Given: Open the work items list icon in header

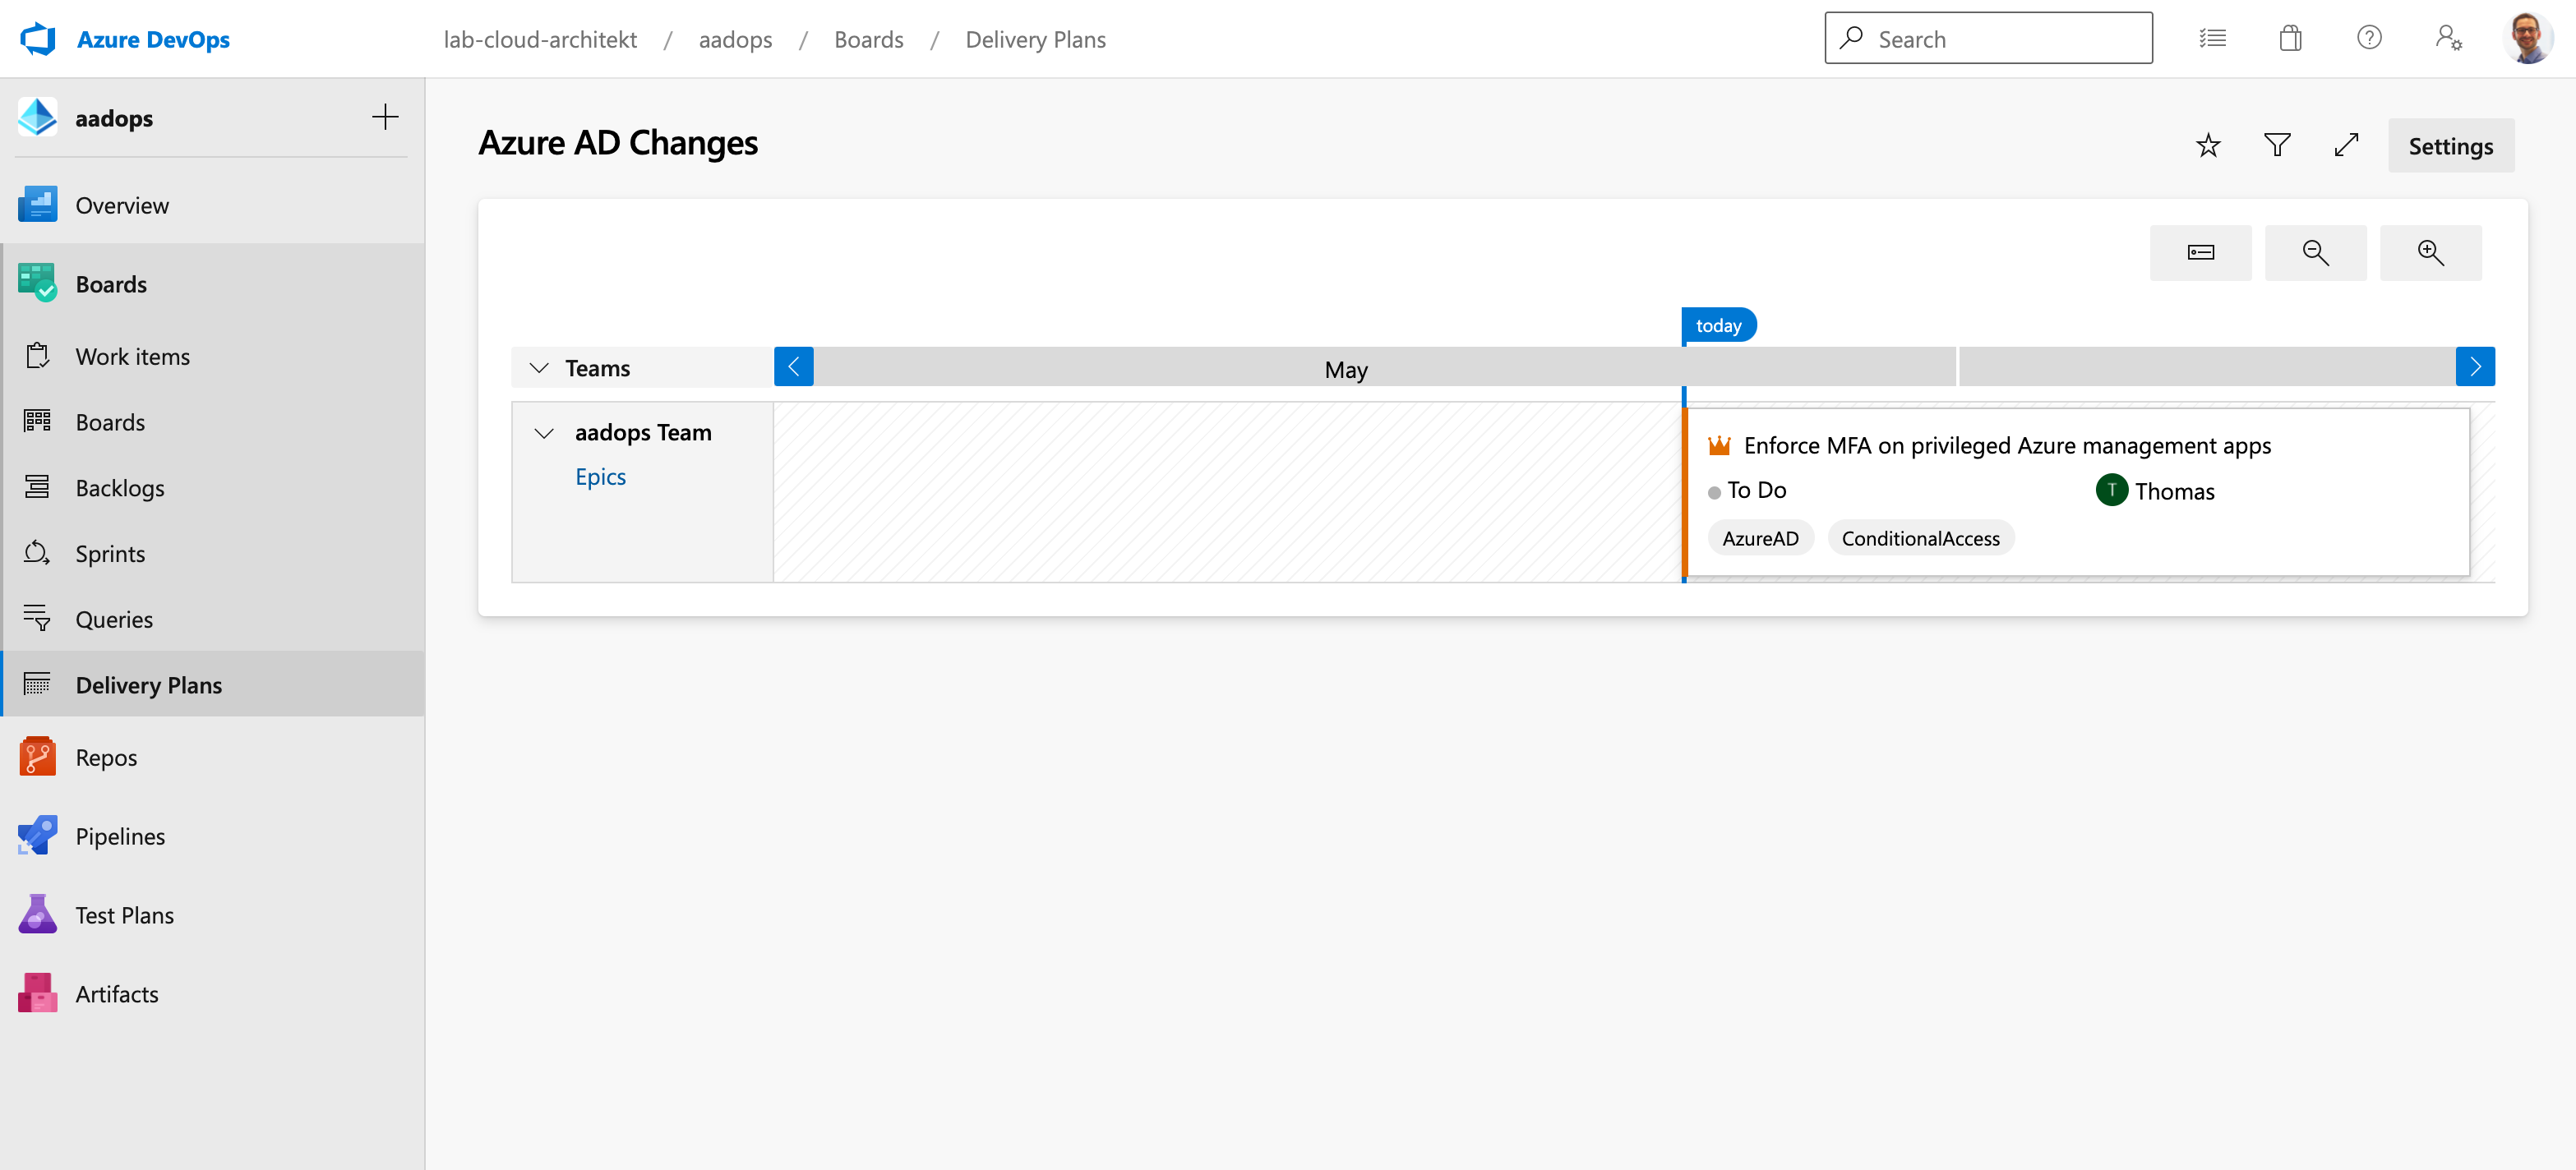Looking at the screenshot, I should (2212, 38).
